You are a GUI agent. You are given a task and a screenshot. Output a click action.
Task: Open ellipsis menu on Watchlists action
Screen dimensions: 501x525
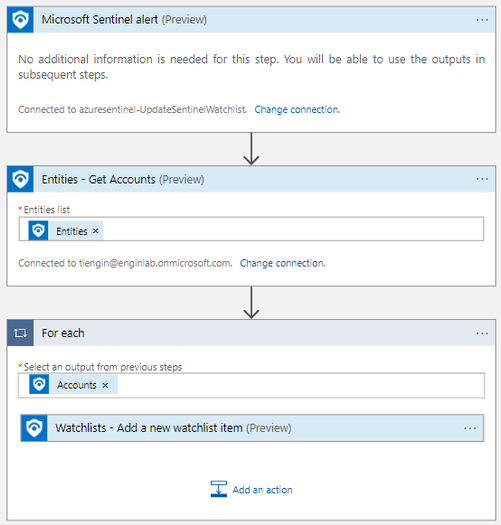pyautogui.click(x=470, y=428)
